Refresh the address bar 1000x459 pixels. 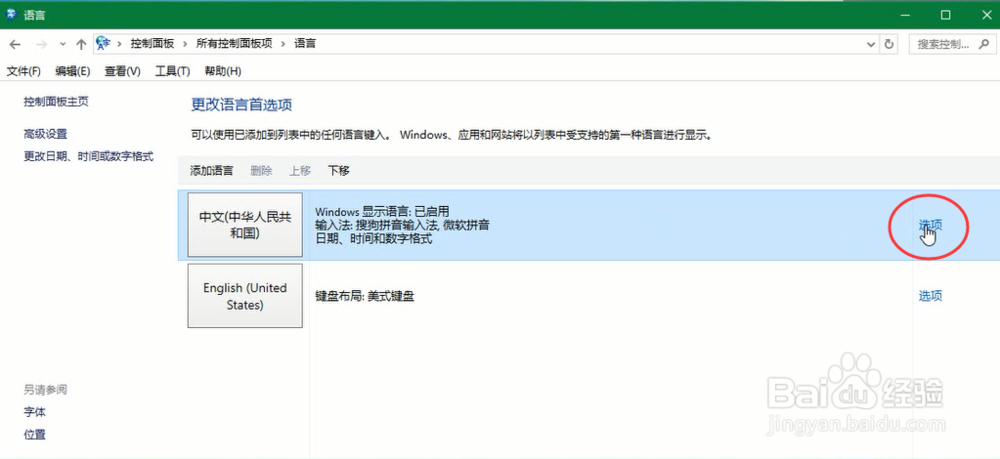(x=888, y=44)
